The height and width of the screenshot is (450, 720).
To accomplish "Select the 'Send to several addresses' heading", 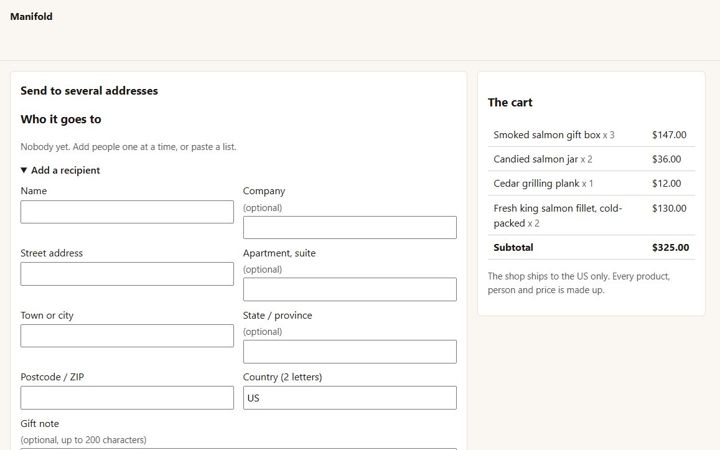I will tap(89, 91).
